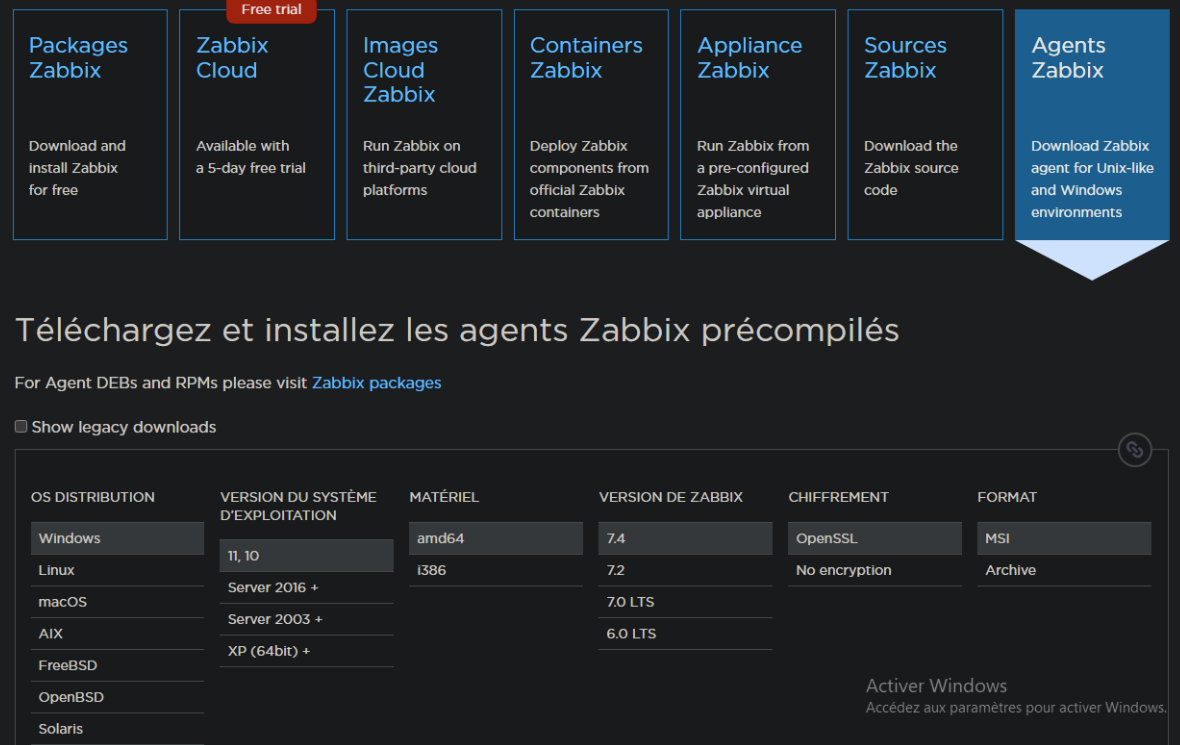Choose i386 hardware option

pyautogui.click(x=432, y=570)
